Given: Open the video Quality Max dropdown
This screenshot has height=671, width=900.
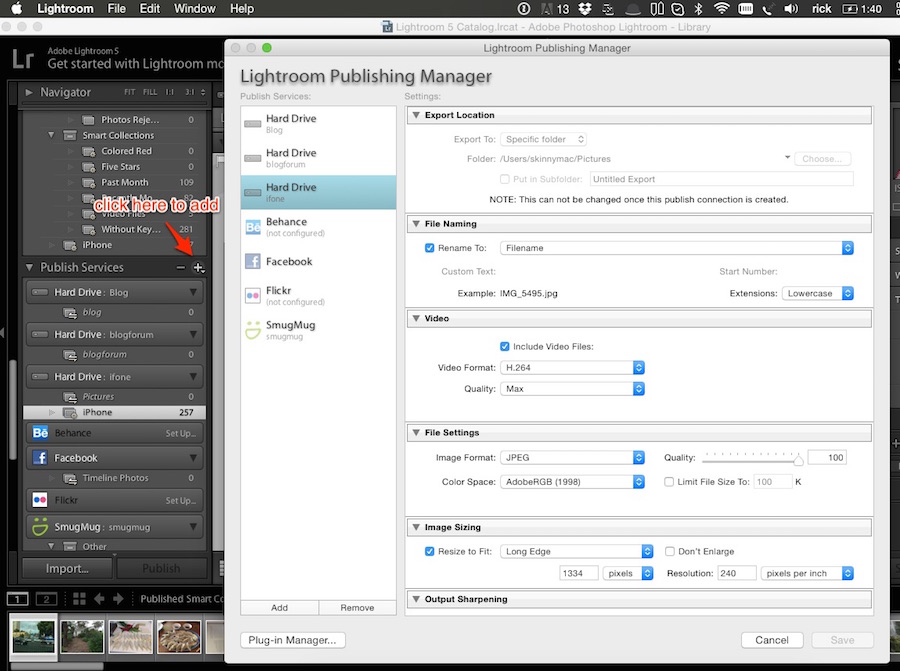Looking at the screenshot, I should click(572, 389).
